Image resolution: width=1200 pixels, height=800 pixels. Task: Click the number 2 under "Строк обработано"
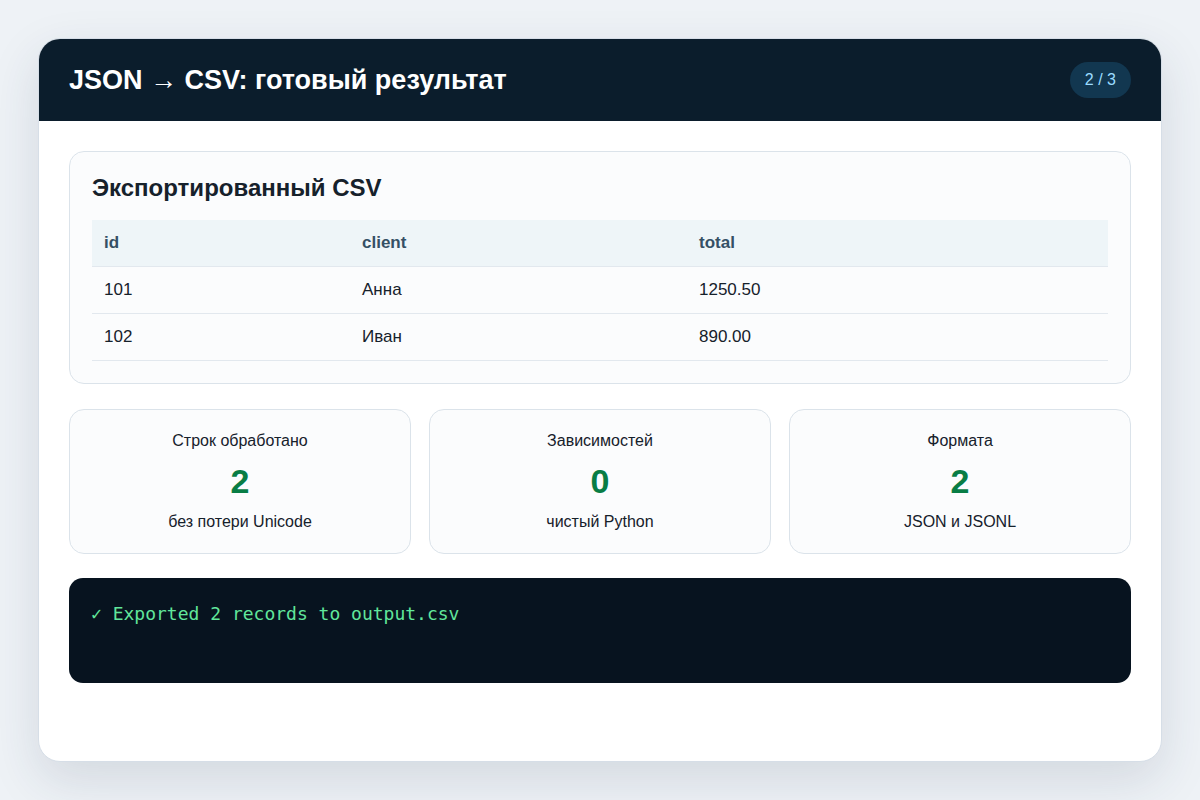(x=240, y=482)
